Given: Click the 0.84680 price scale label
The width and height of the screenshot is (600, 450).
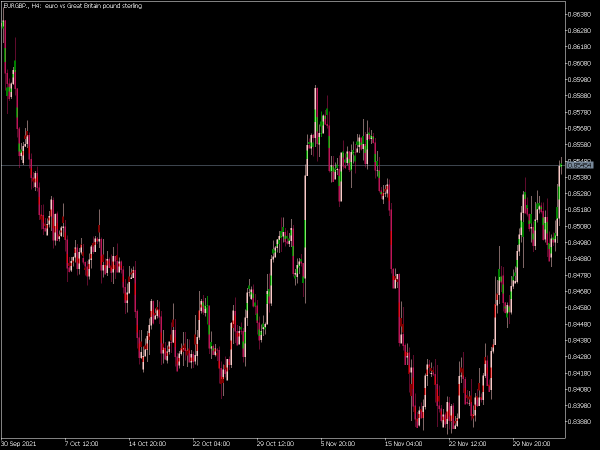Looking at the screenshot, I should pos(579,292).
